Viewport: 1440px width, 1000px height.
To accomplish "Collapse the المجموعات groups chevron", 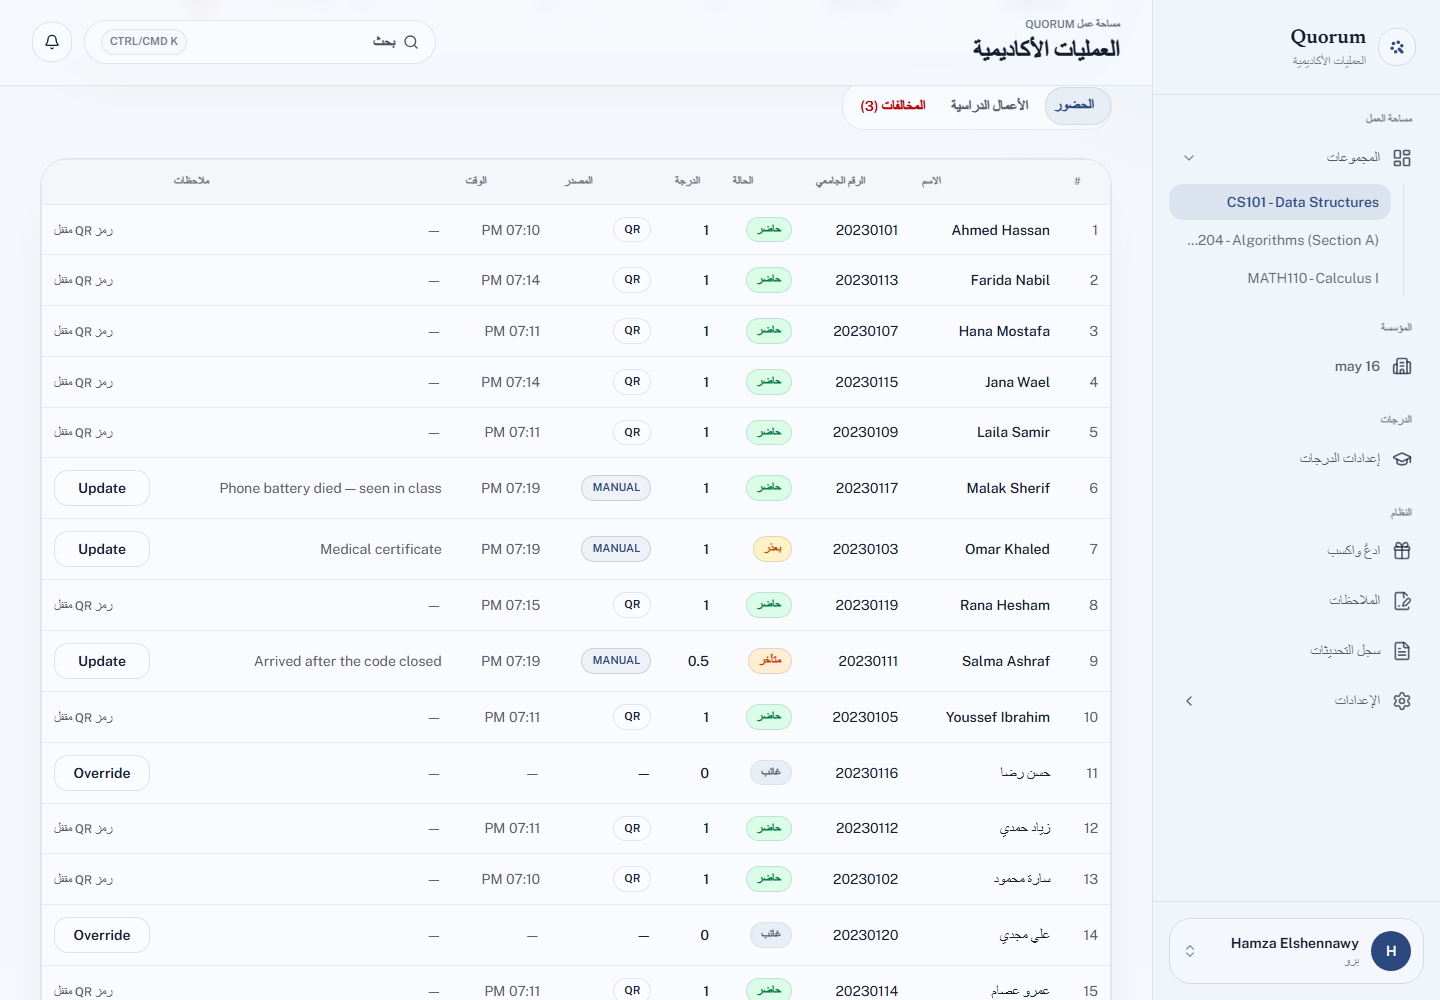I will (x=1189, y=158).
